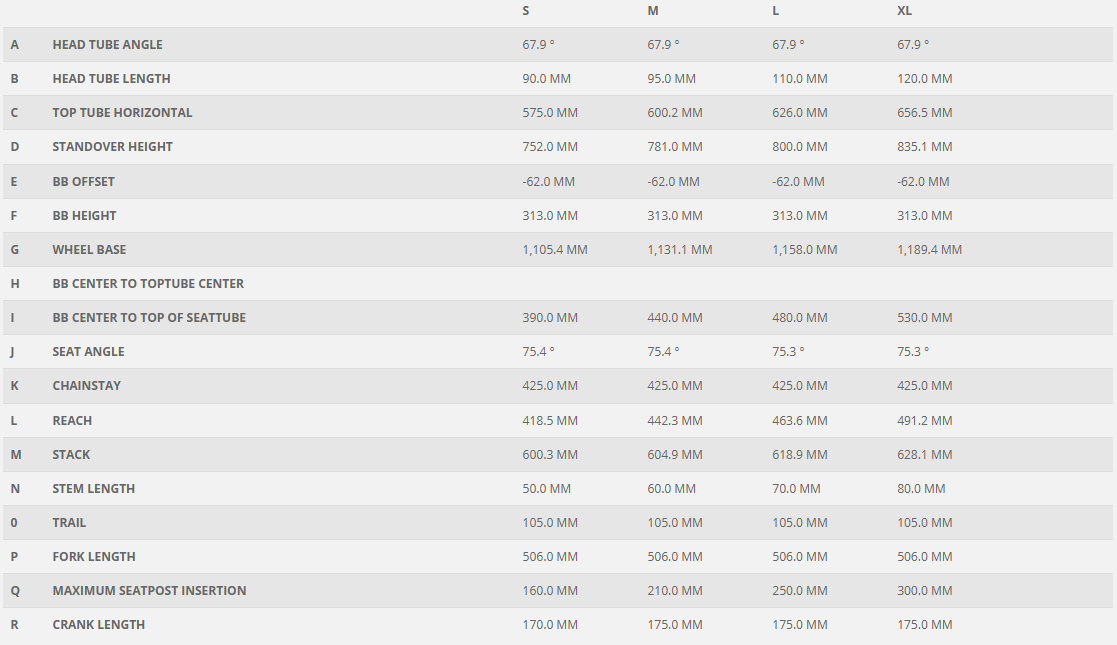Select the MAXIMUM SEATPOST INSERTION label
1117x645 pixels.
149,591
